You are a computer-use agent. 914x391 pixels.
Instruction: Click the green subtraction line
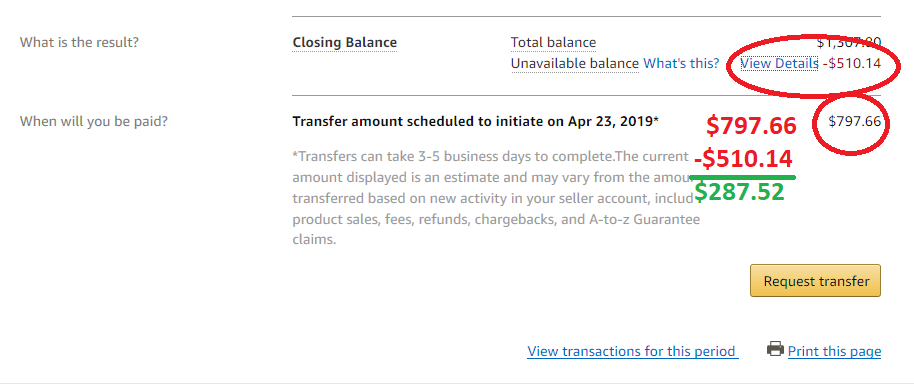tap(743, 177)
